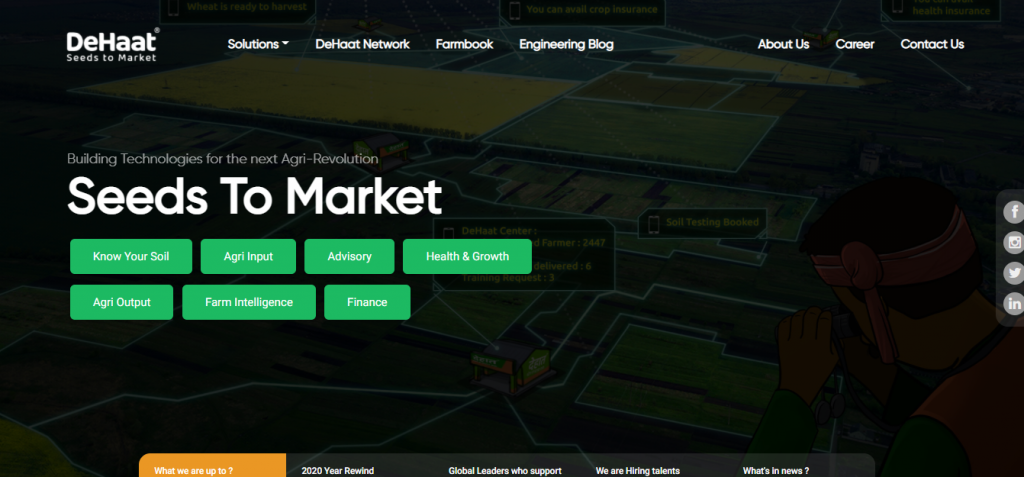Go to Contact Us
1024x477 pixels.
coord(932,44)
